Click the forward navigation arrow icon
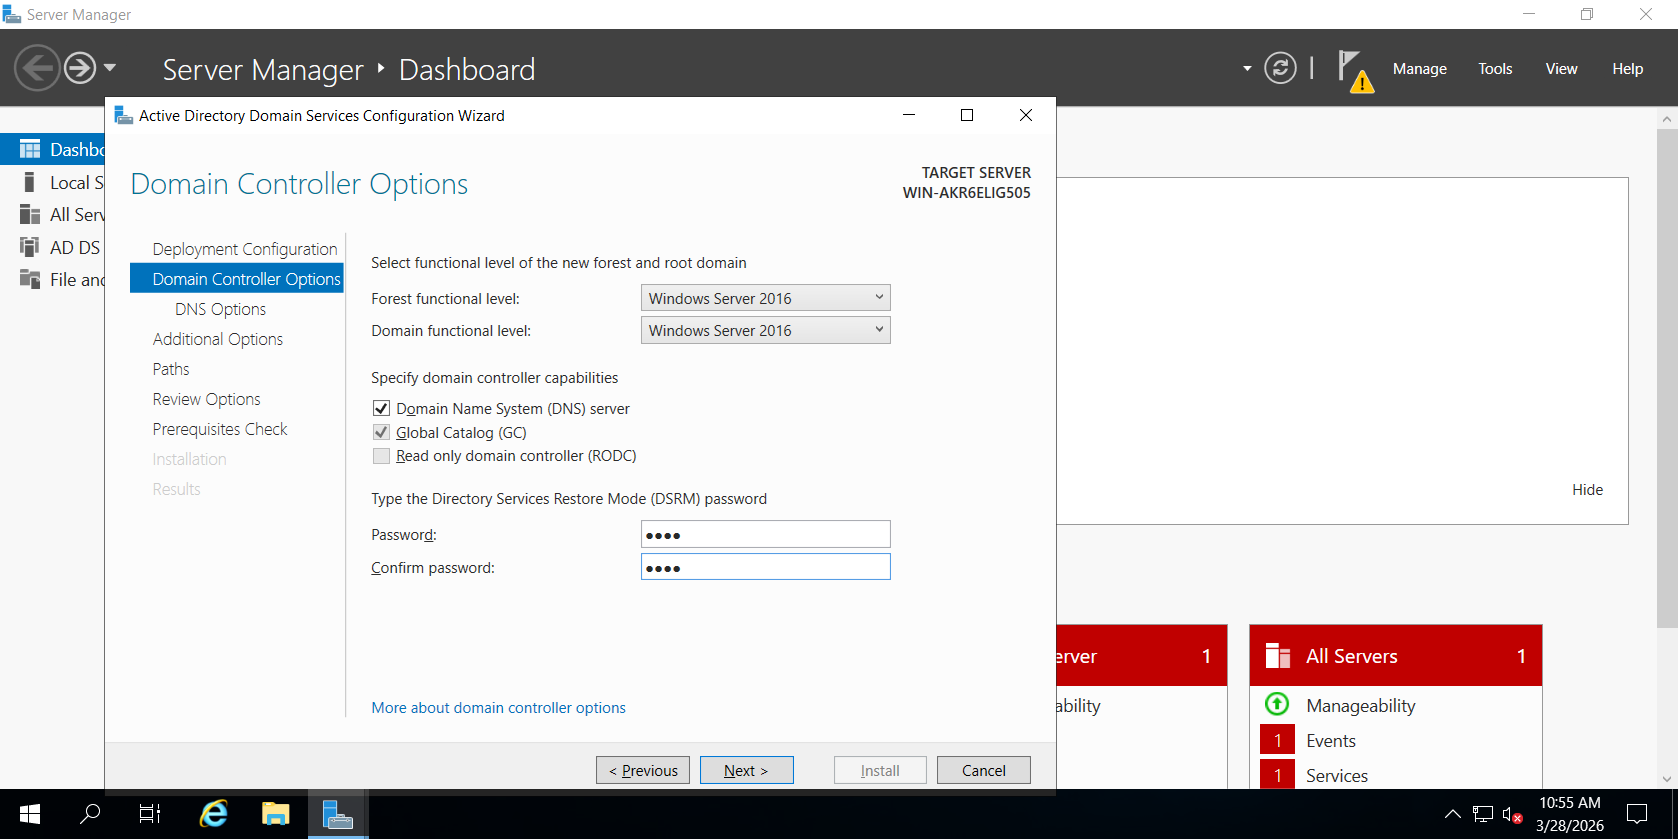 point(80,68)
